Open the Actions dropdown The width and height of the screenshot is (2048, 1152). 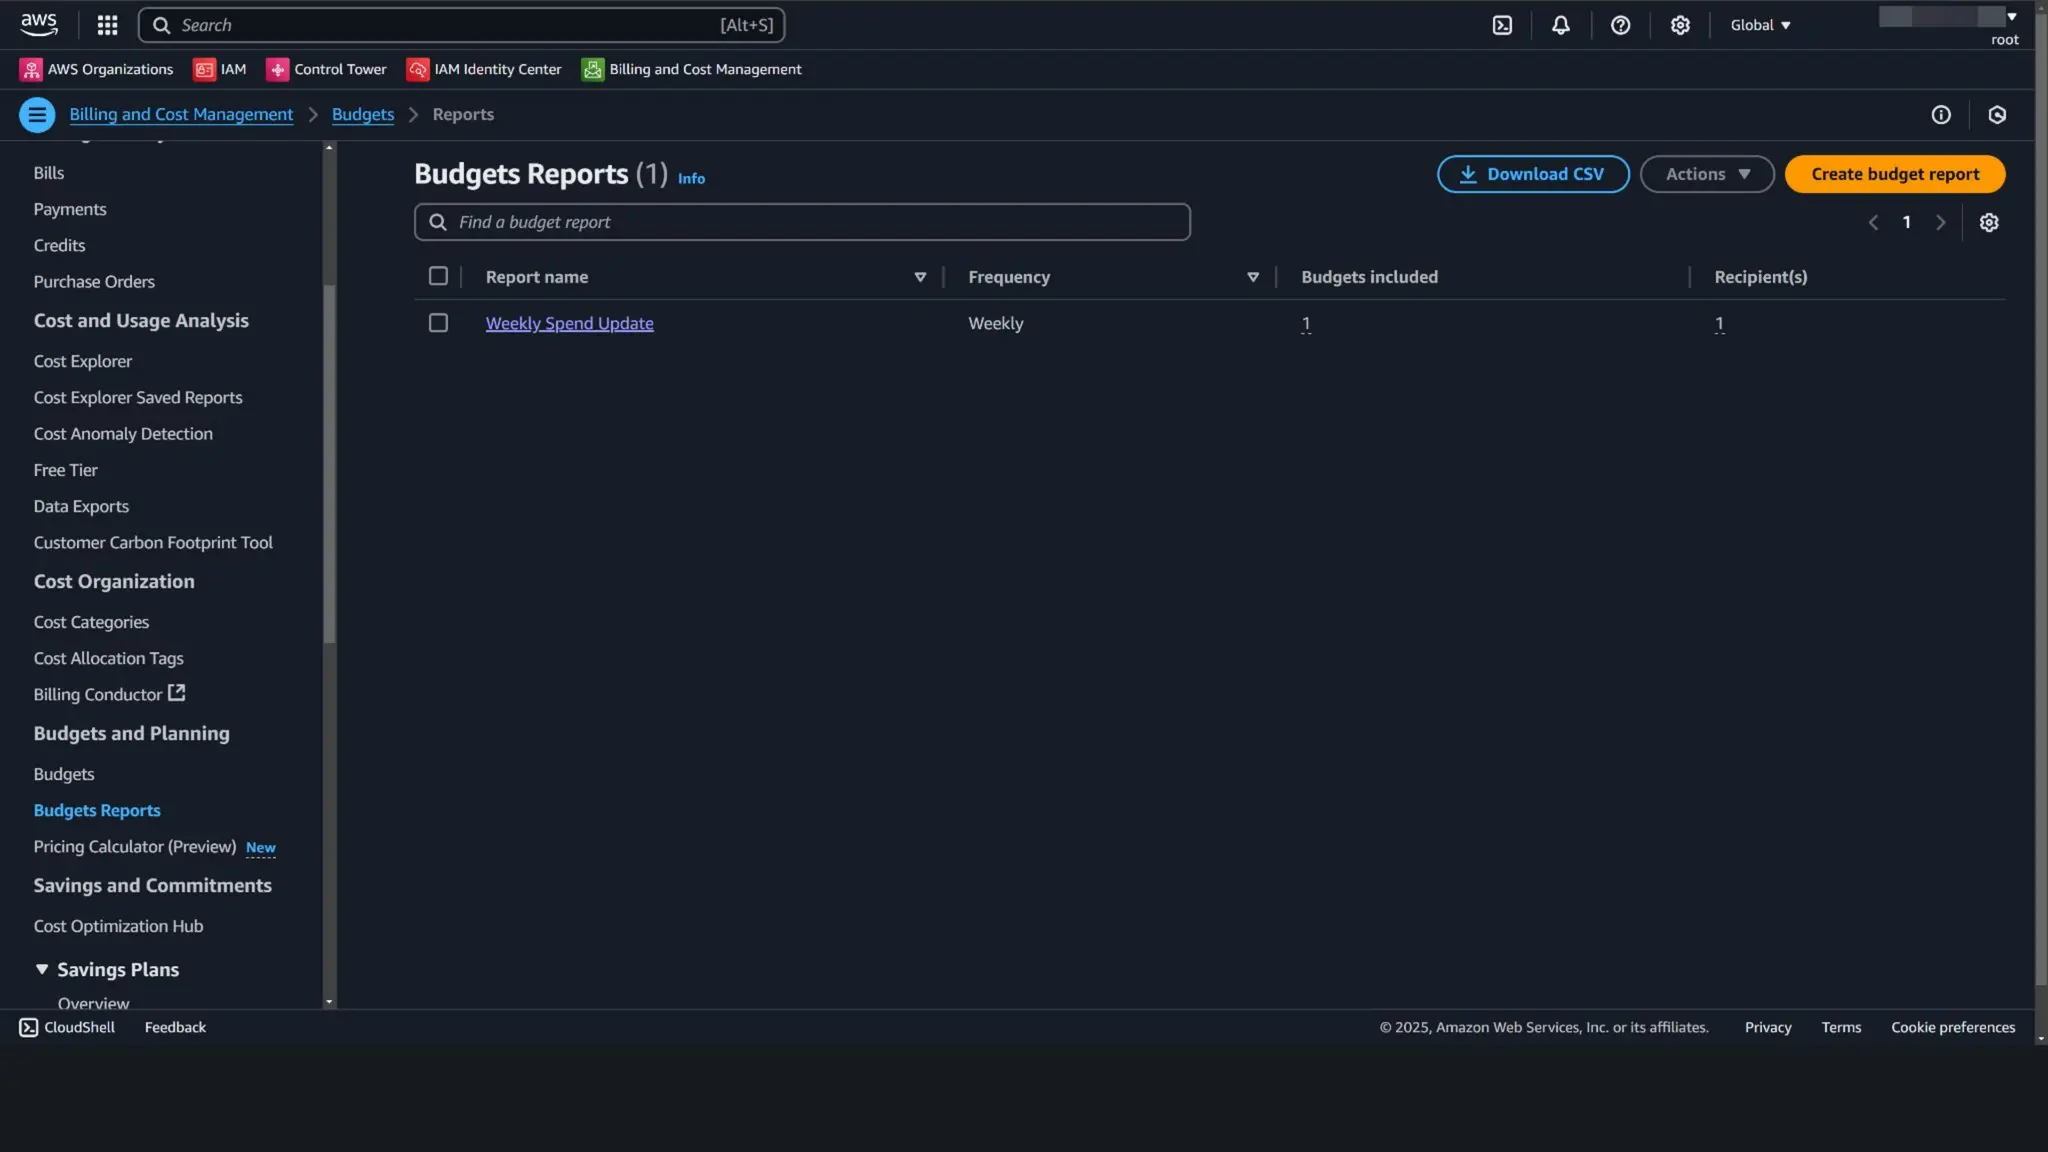[x=1706, y=174]
